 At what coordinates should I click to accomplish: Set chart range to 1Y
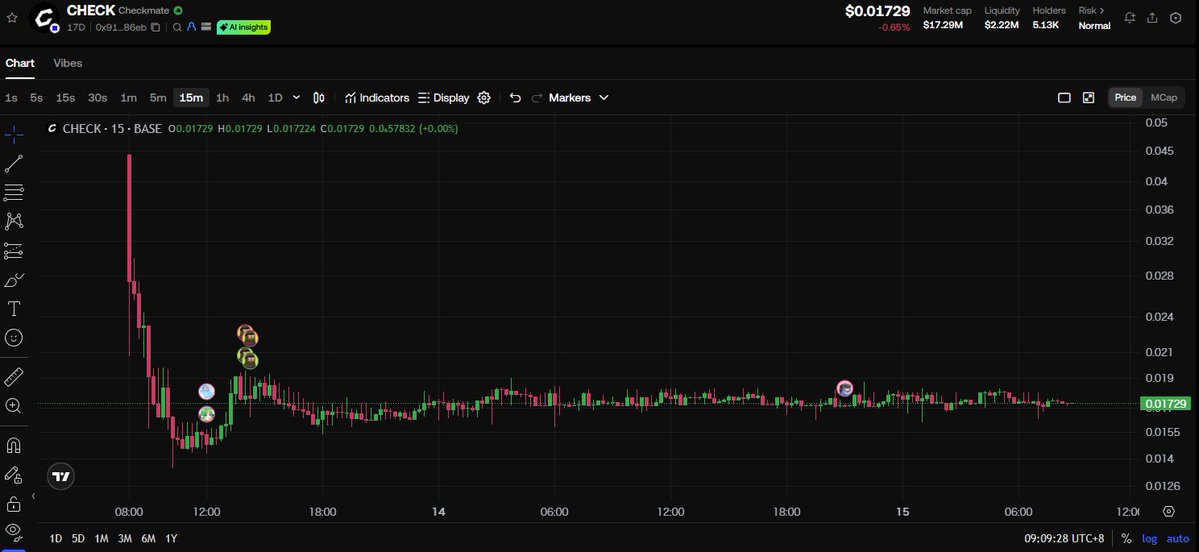171,538
